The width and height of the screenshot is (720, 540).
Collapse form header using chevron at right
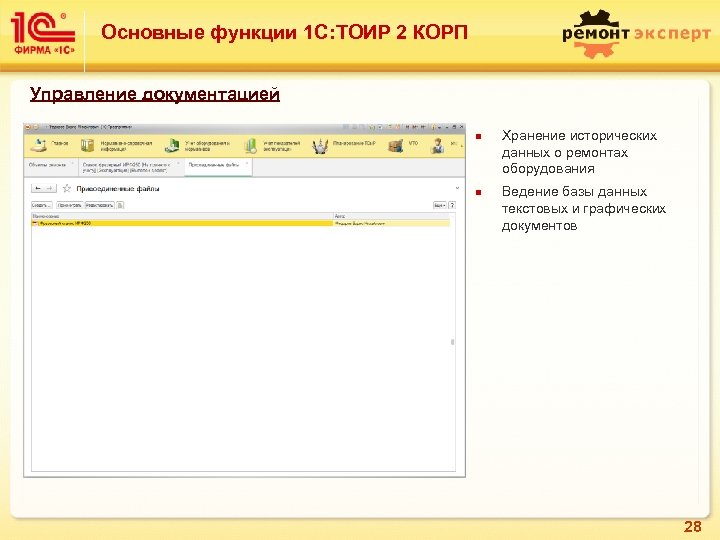tap(457, 188)
